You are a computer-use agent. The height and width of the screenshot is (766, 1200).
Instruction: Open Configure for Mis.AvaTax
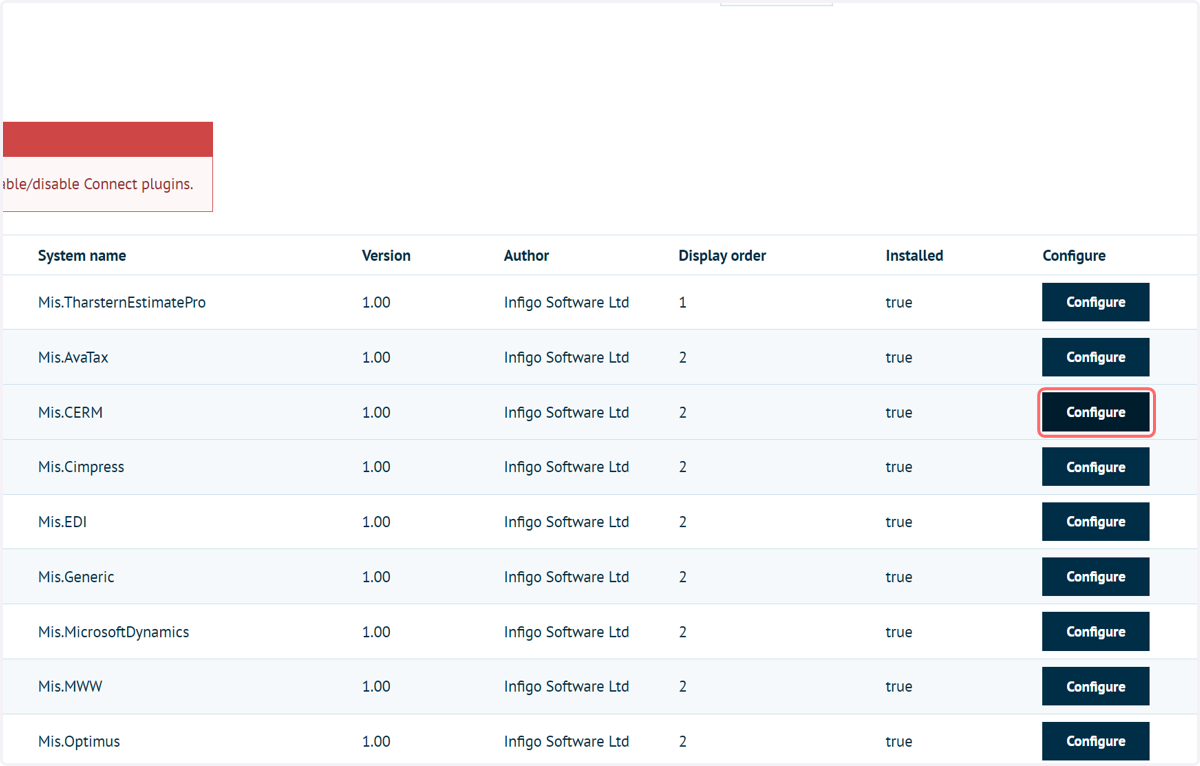1095,357
